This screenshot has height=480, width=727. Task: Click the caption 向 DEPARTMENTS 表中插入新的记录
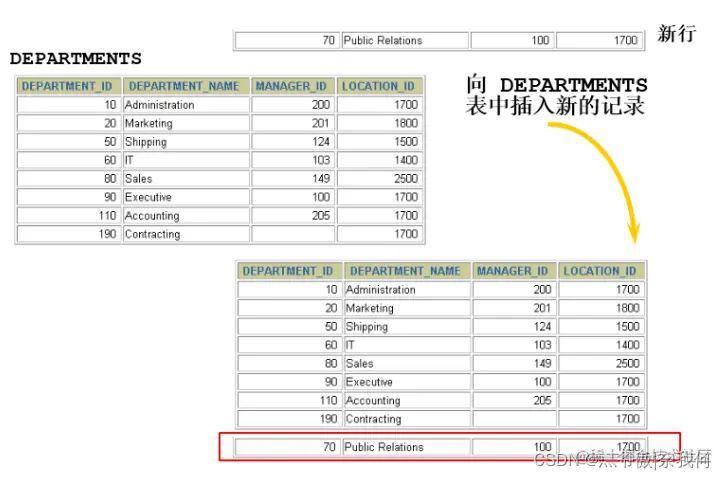(x=556, y=96)
